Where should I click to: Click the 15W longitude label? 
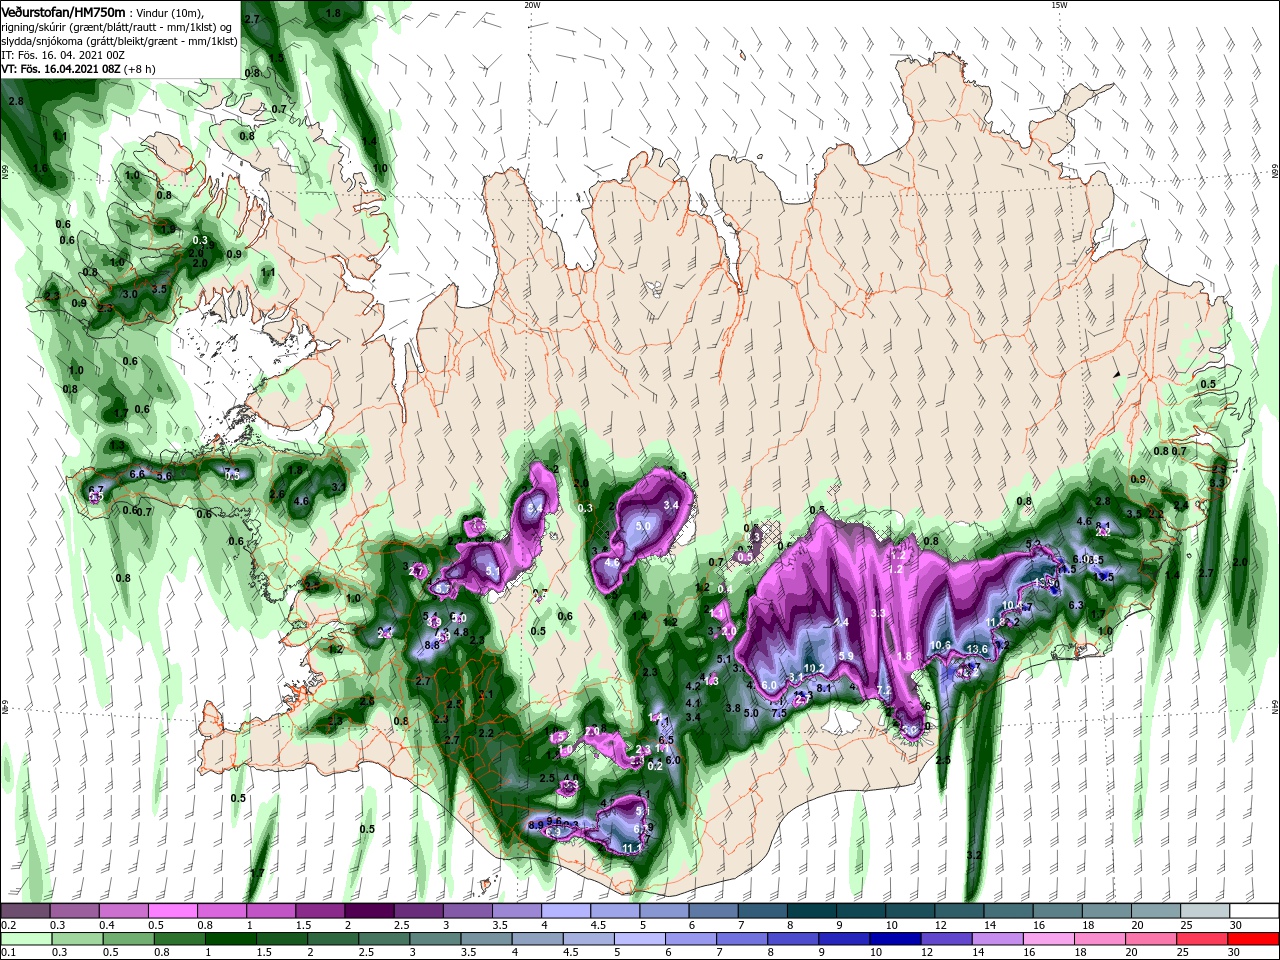1058,4
